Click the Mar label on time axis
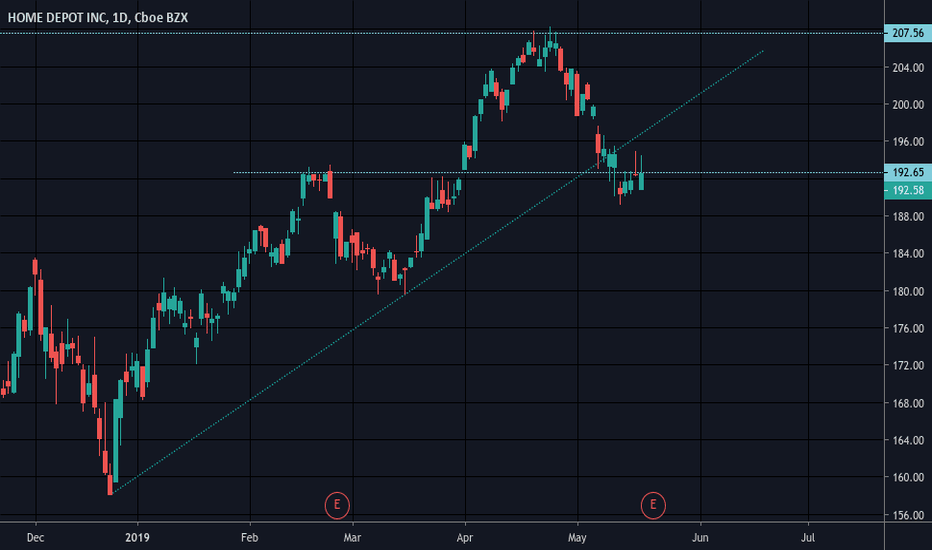Screen dimensions: 932x550 click(x=352, y=538)
